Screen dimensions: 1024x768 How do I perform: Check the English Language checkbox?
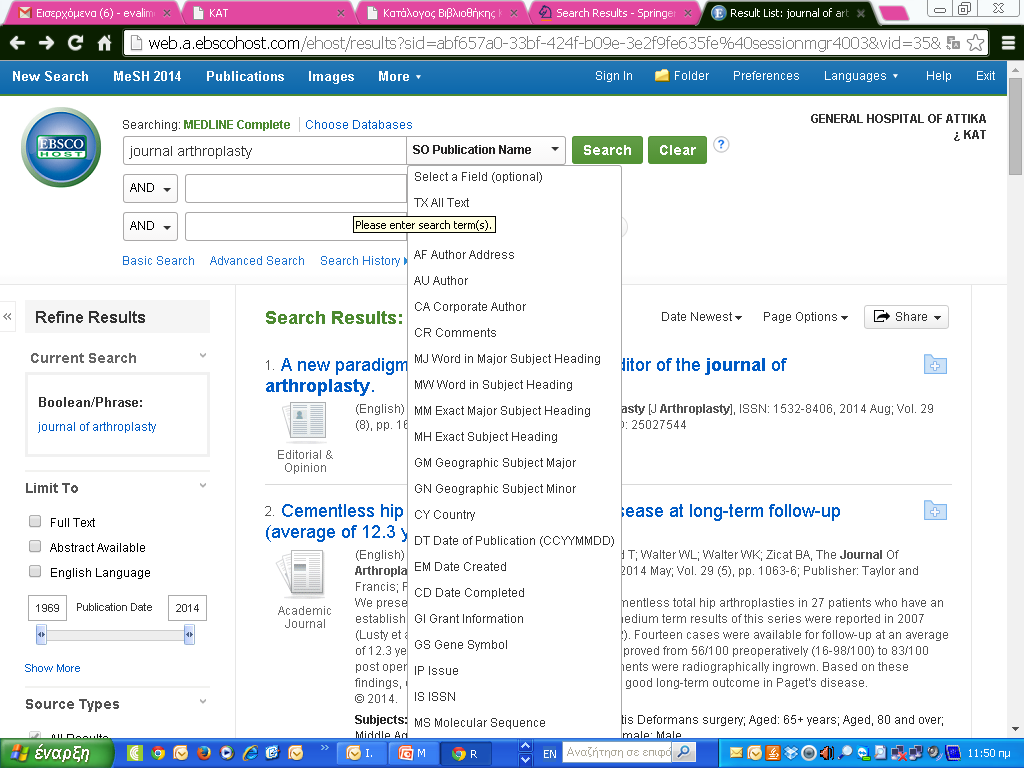(x=35, y=571)
